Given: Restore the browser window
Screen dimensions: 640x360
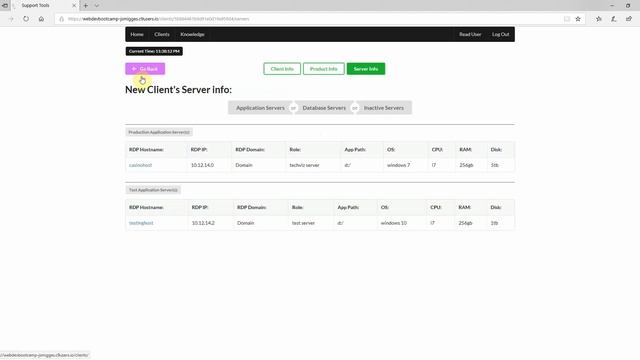Looking at the screenshot, I should point(628,6).
